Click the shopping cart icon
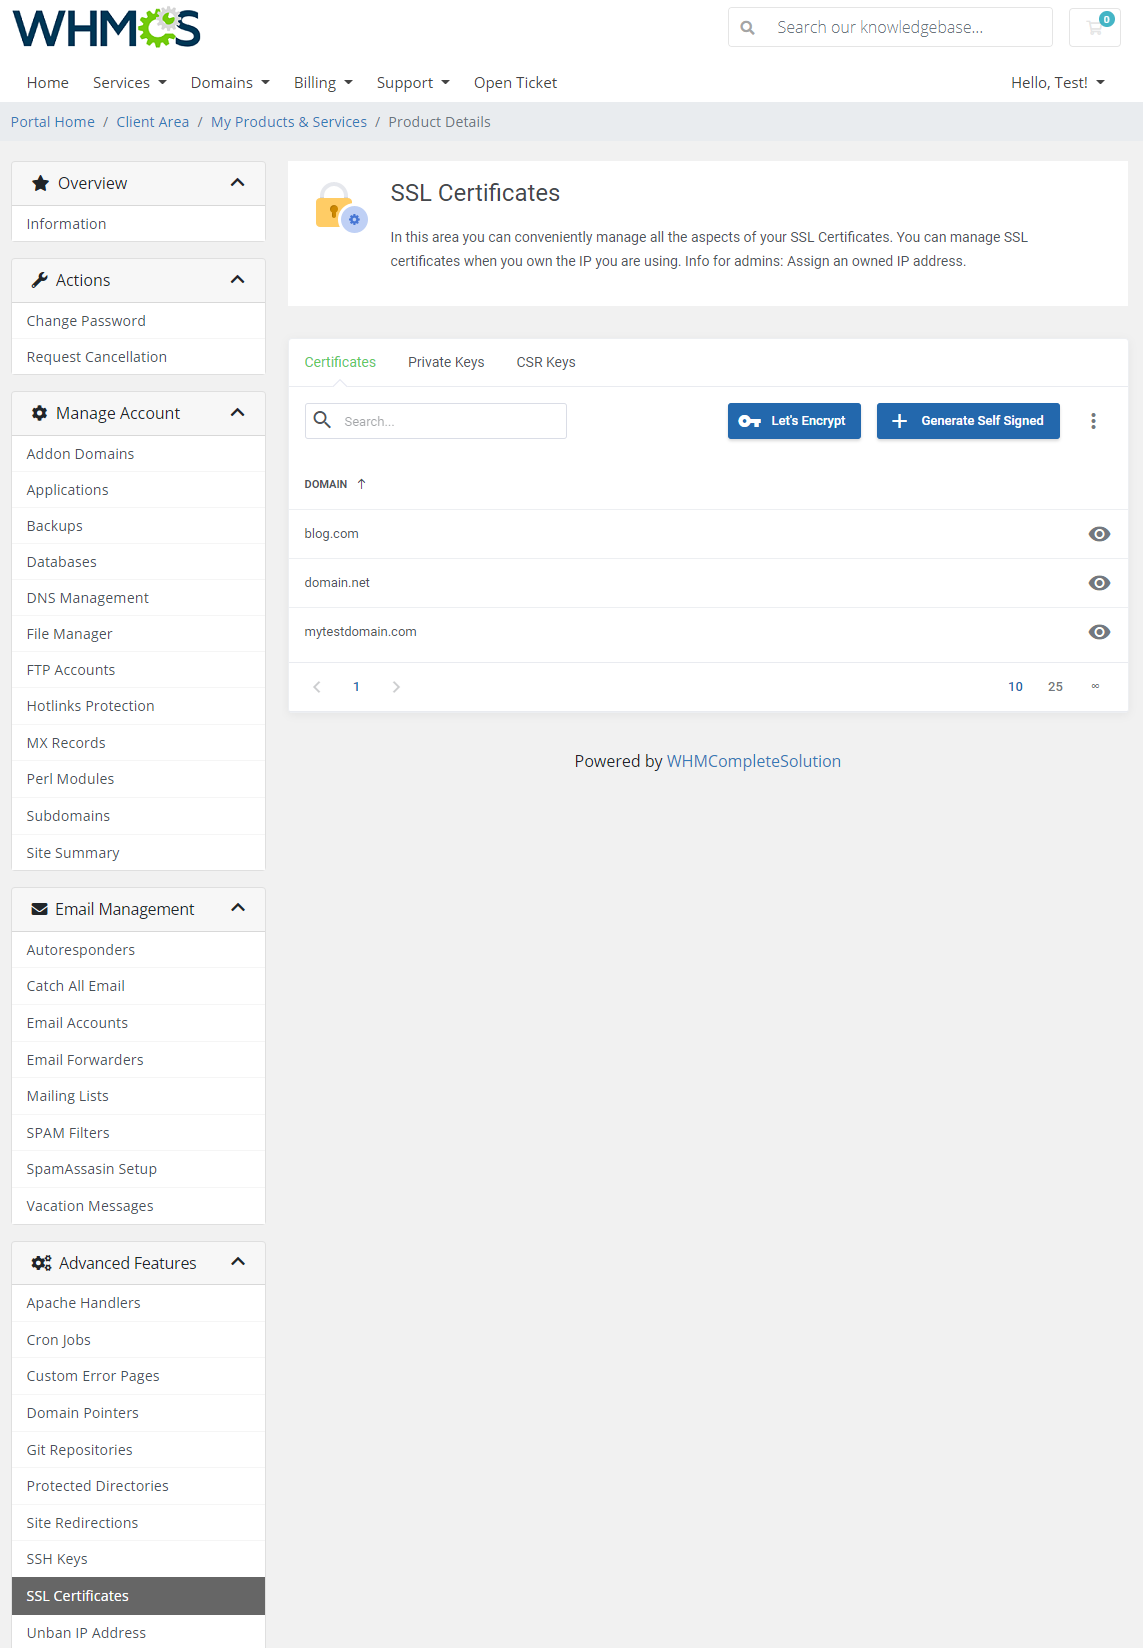Image resolution: width=1143 pixels, height=1648 pixels. 1095,27
